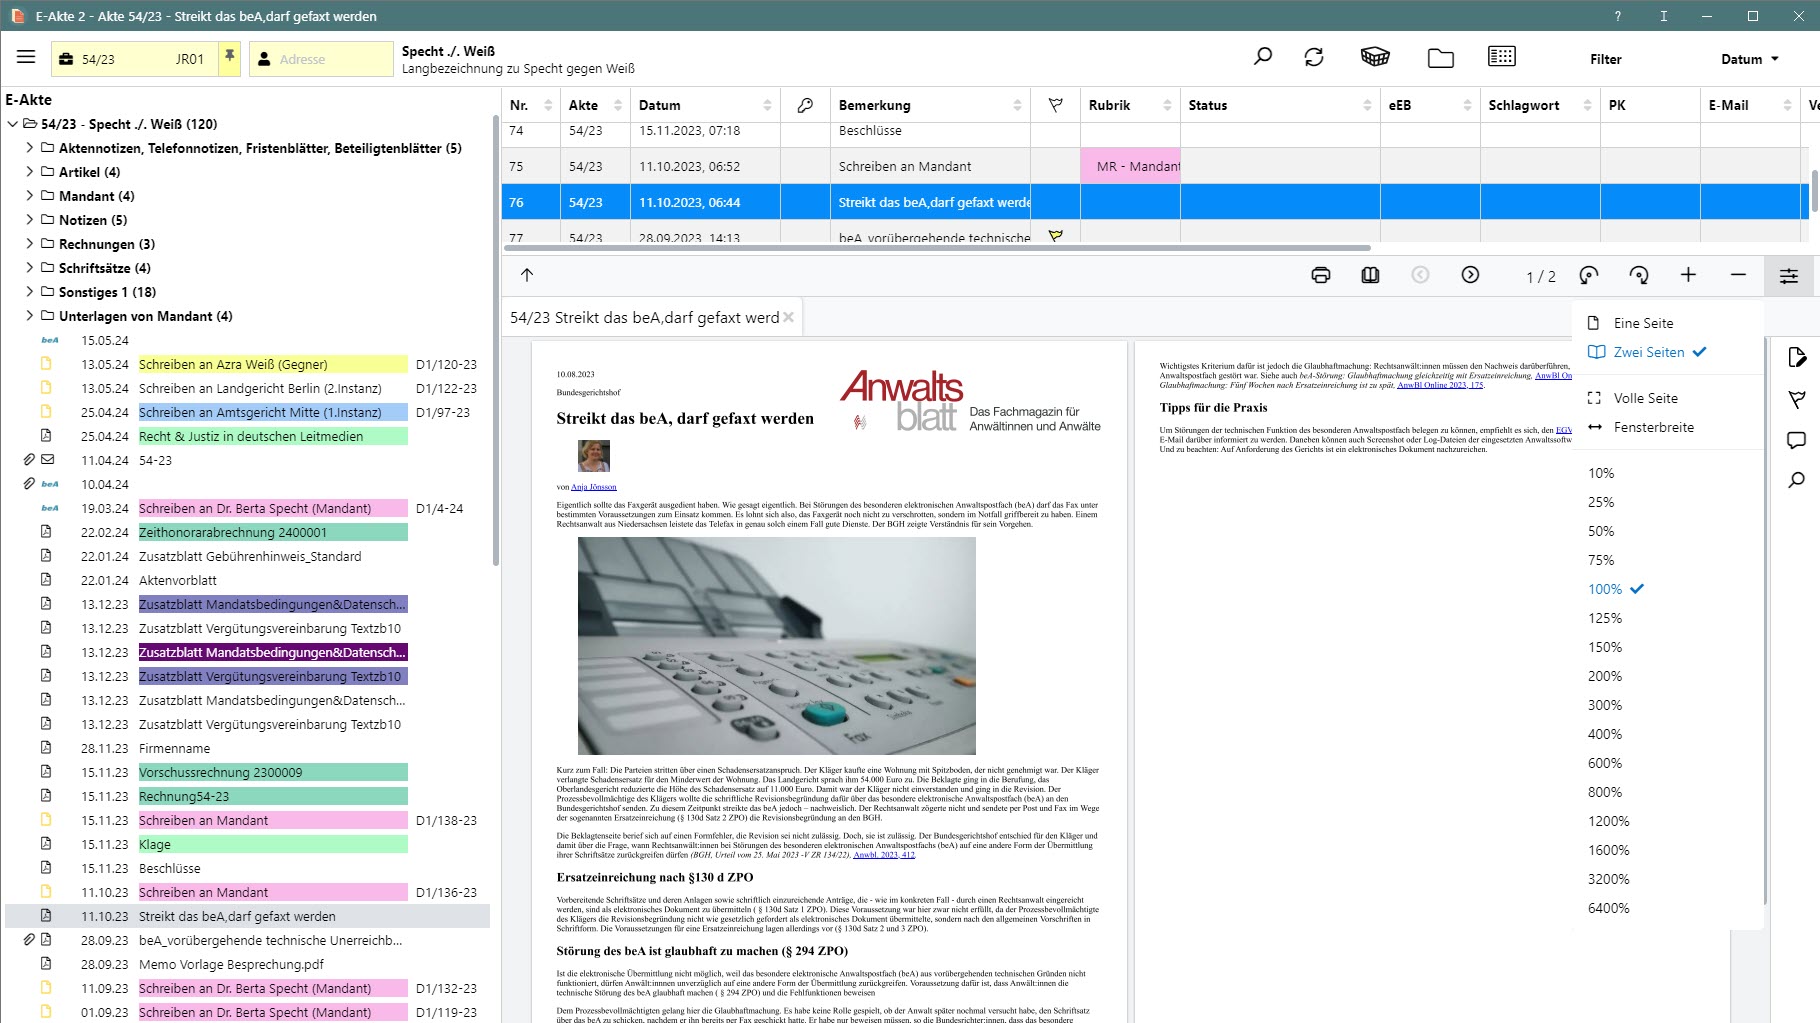Toggle the pin icon next to JR01
Viewport: 1820px width, 1023px height.
230,57
